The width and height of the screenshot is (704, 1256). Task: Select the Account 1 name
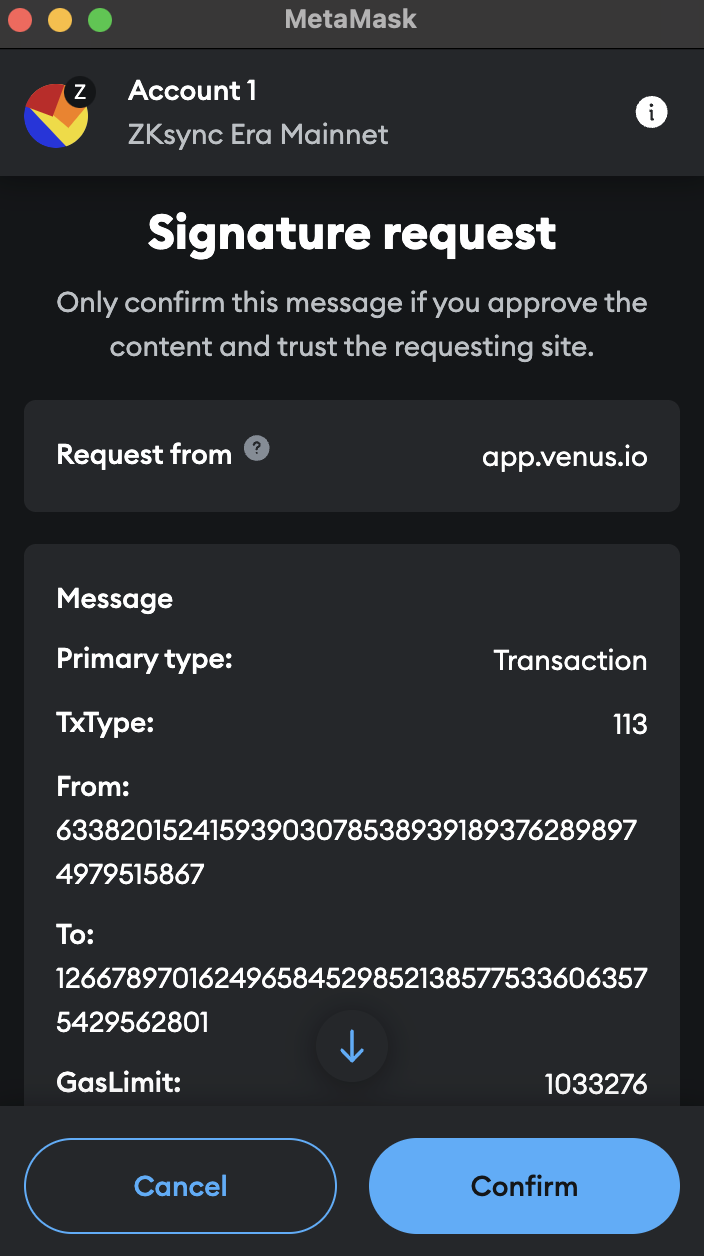(192, 90)
